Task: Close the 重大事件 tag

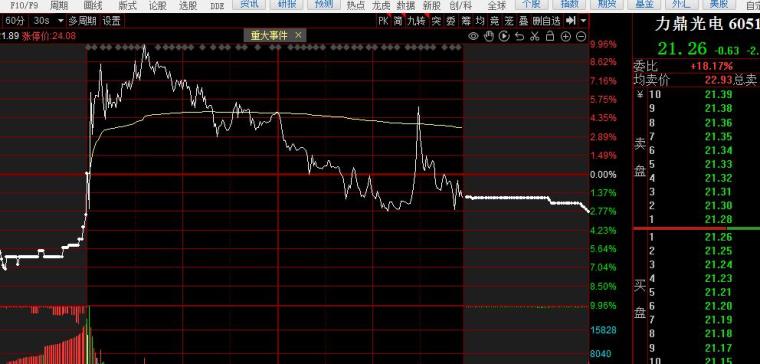Action: [298, 35]
